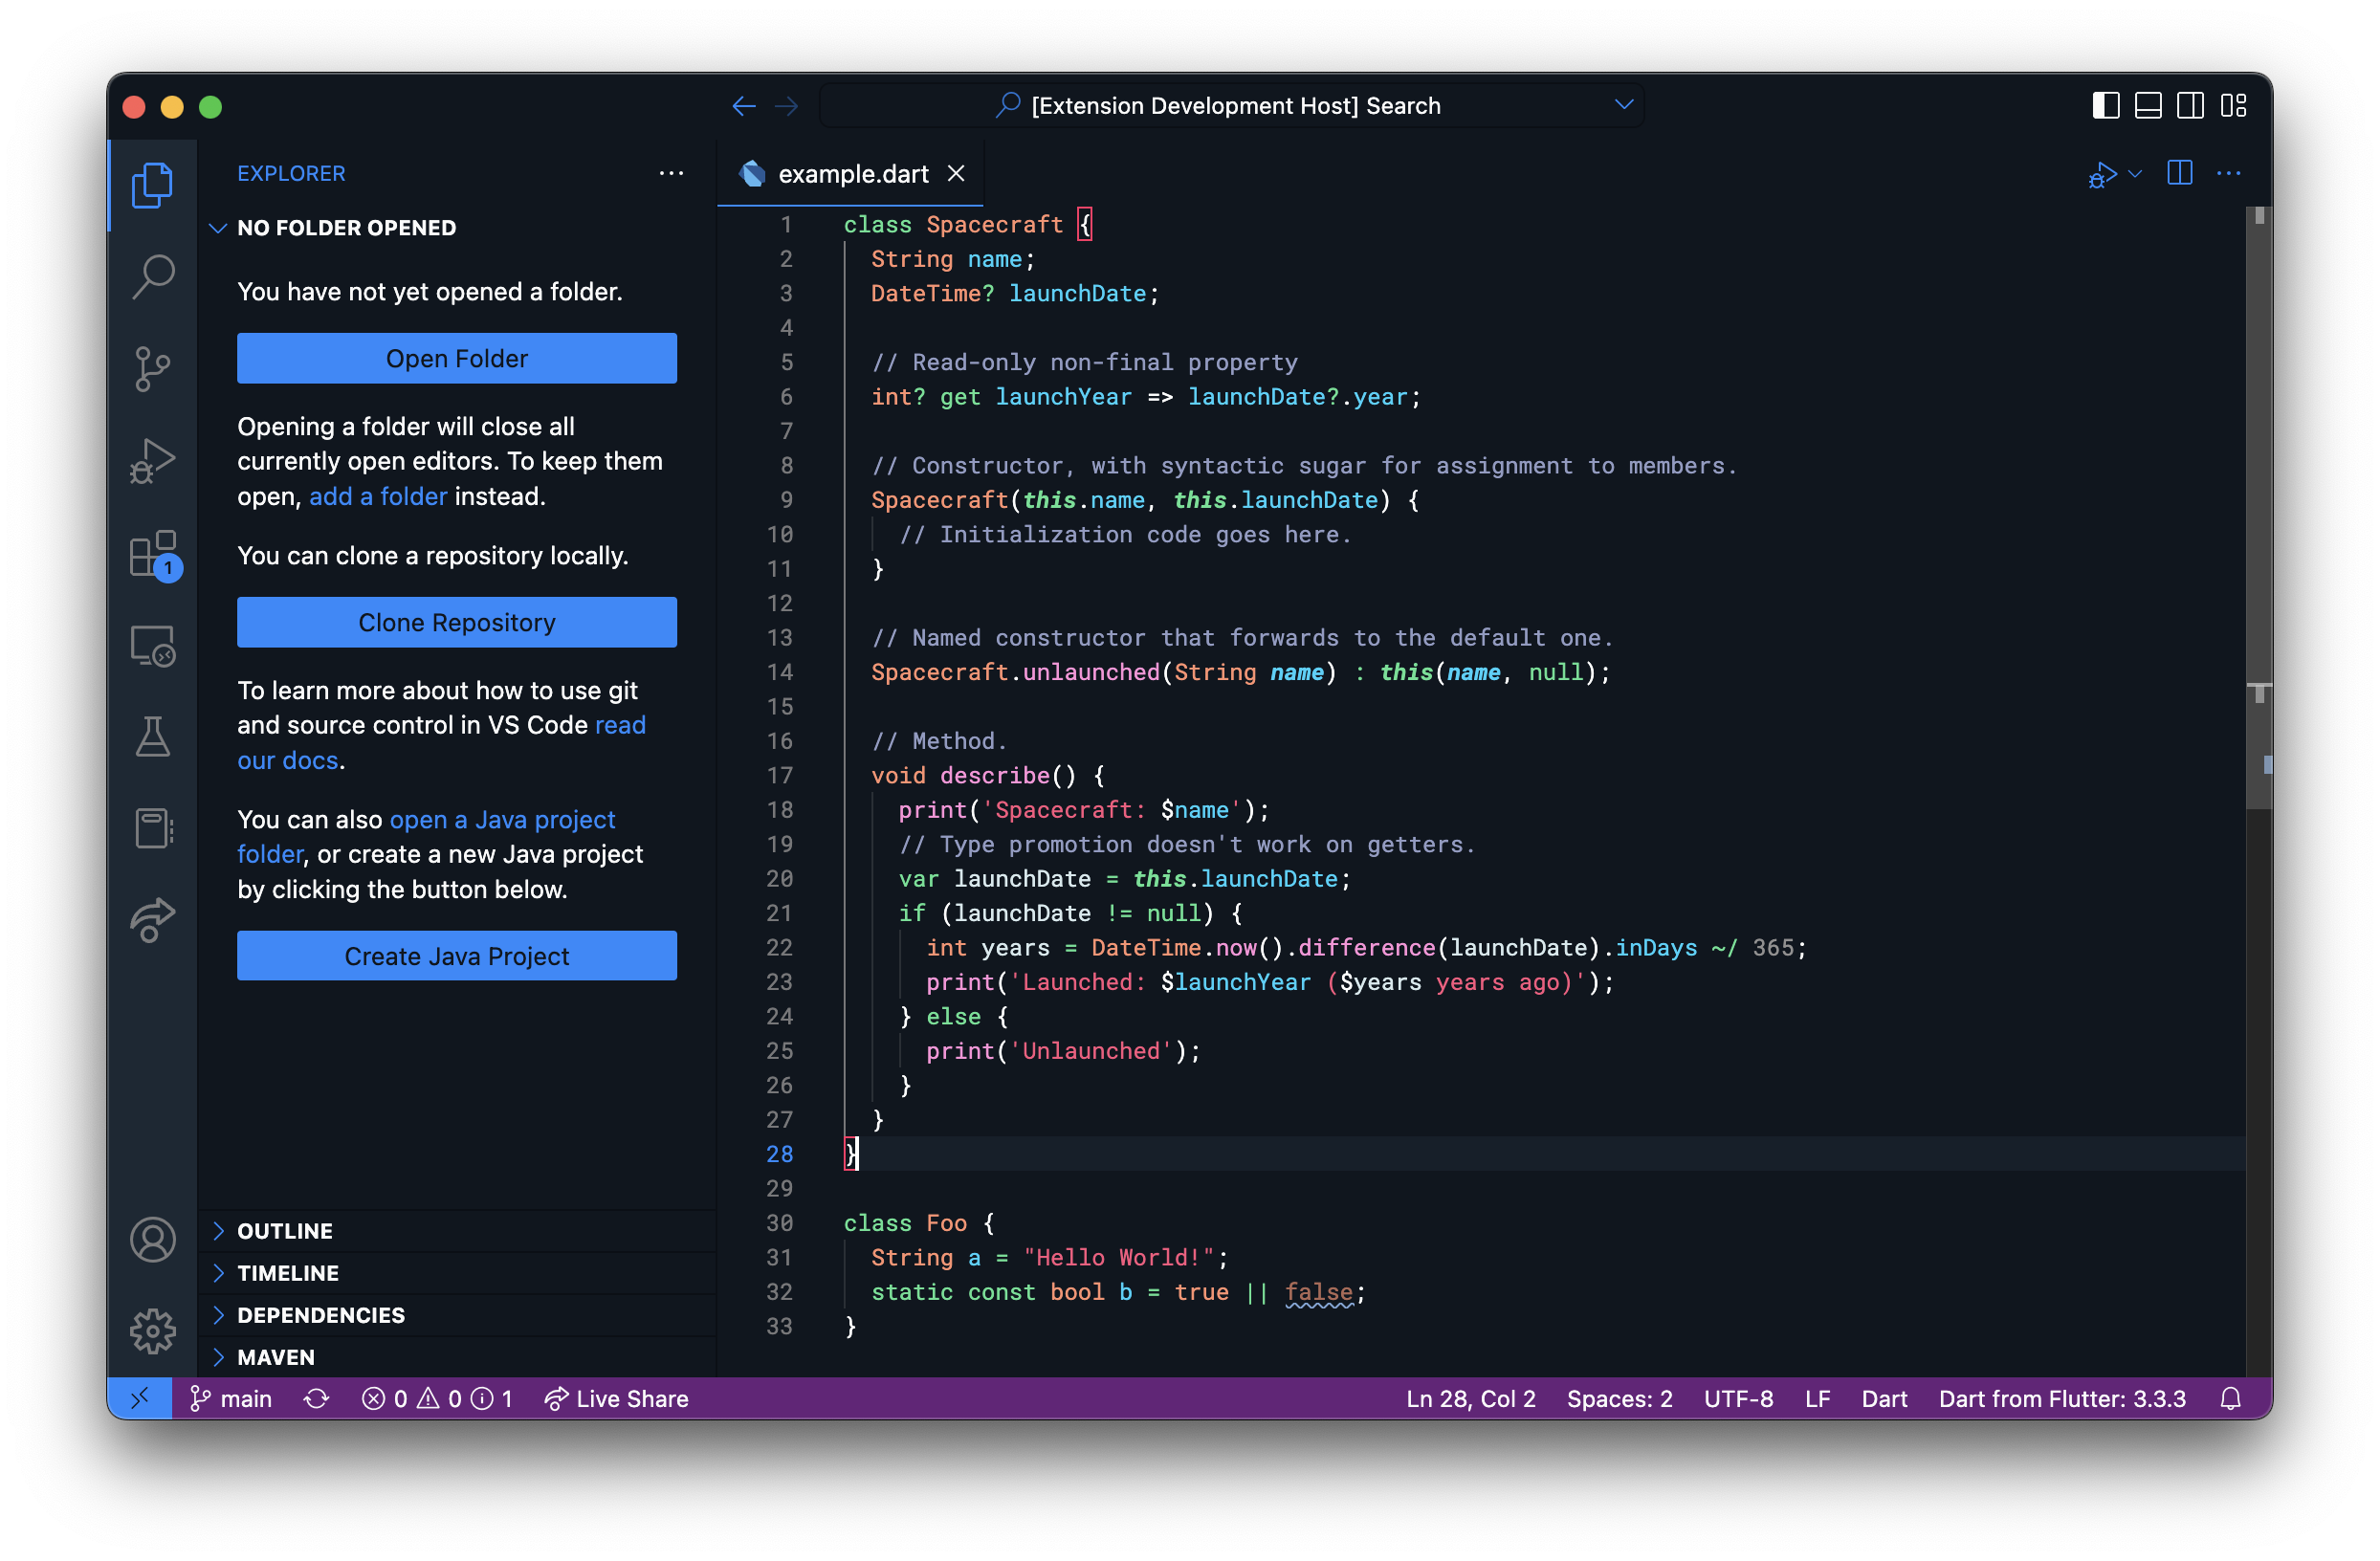Open the Remote Explorer view

[152, 646]
